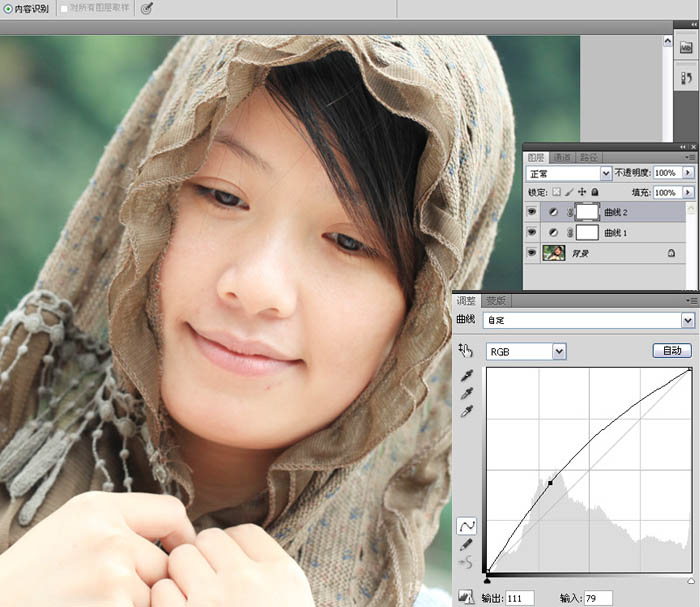Hide the 曲线 1 layer eye
Viewport: 700px width, 607px height.
[531, 232]
